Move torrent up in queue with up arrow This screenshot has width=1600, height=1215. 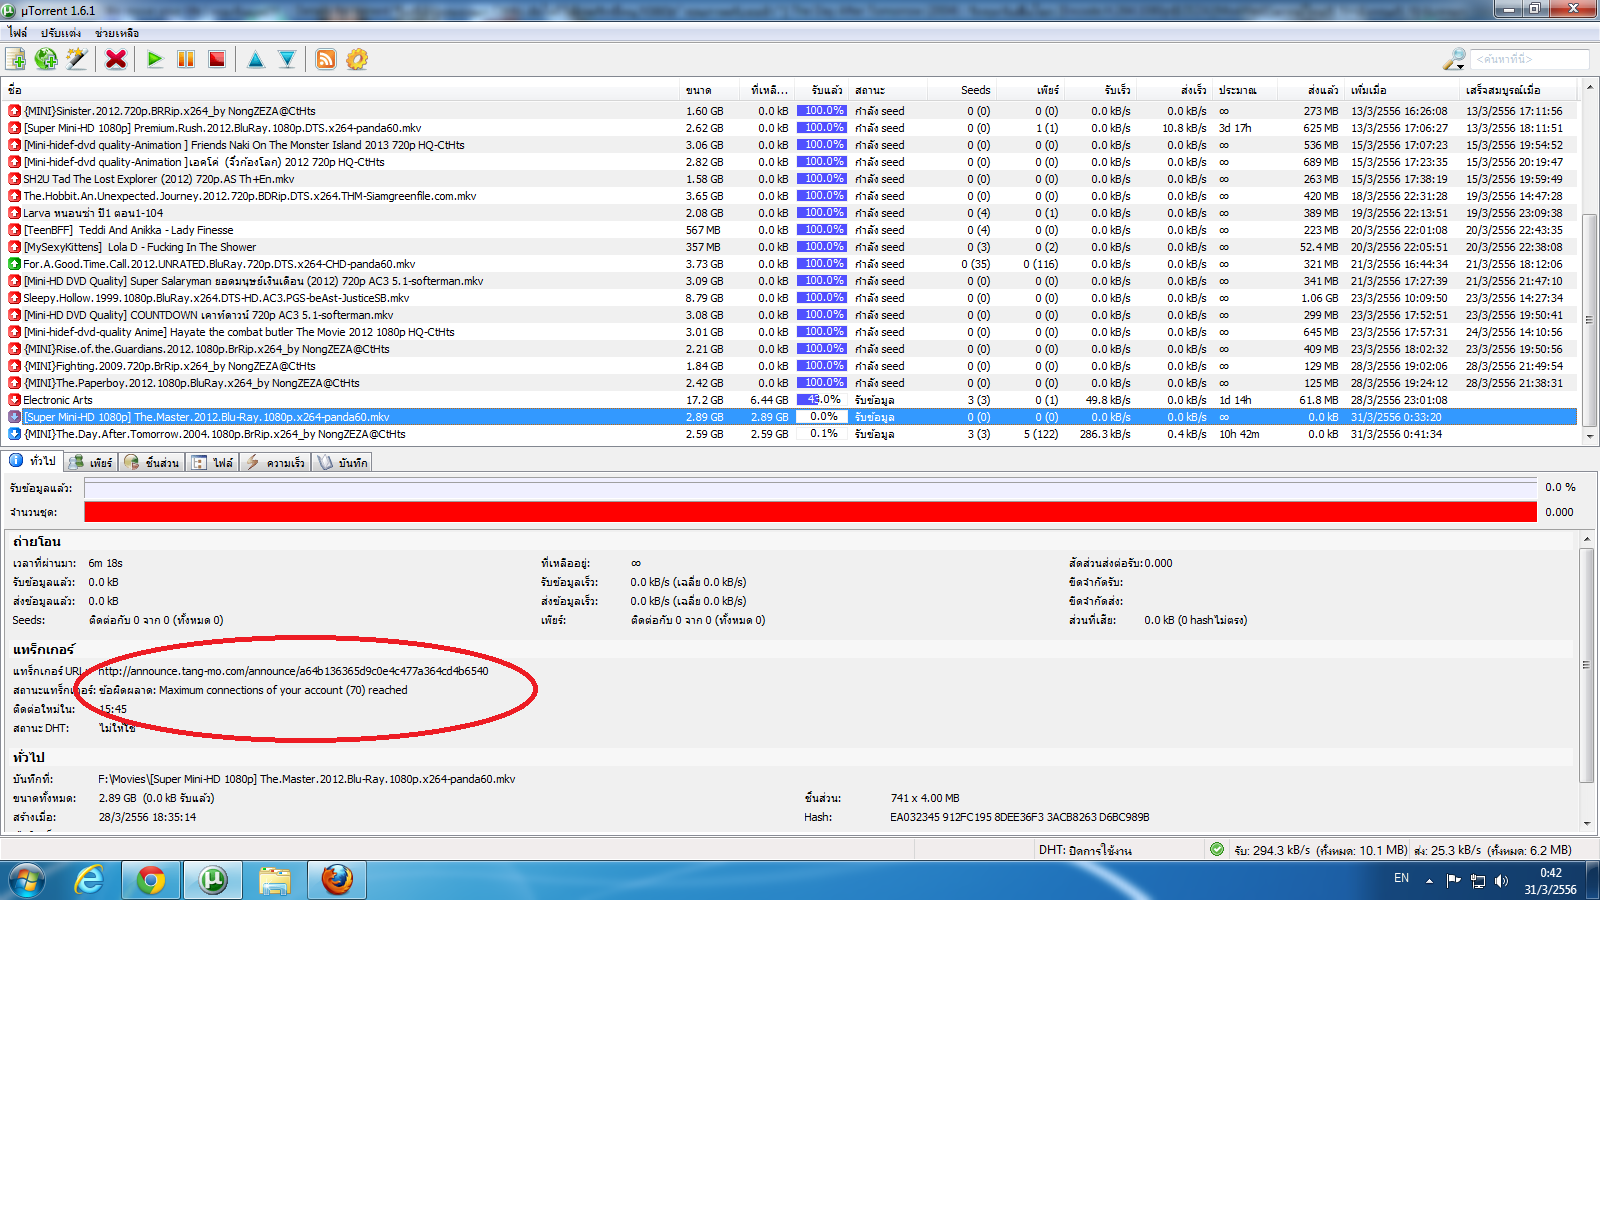(x=256, y=59)
